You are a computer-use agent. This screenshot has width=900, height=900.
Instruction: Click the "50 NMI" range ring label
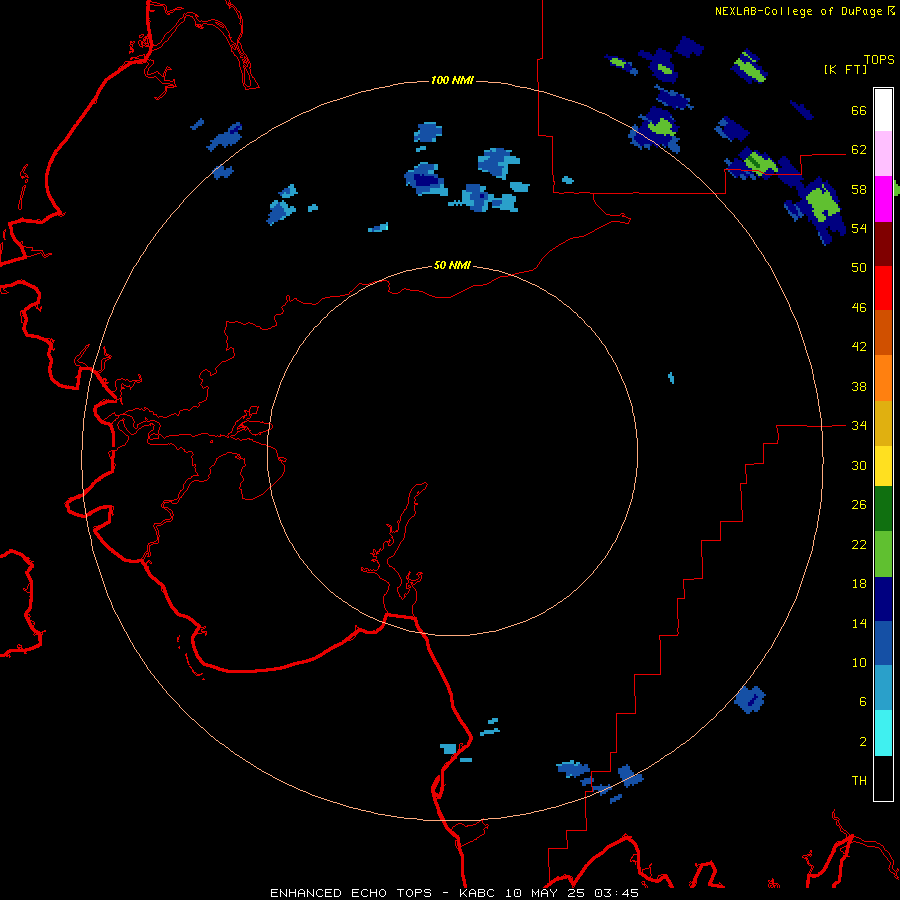click(452, 265)
